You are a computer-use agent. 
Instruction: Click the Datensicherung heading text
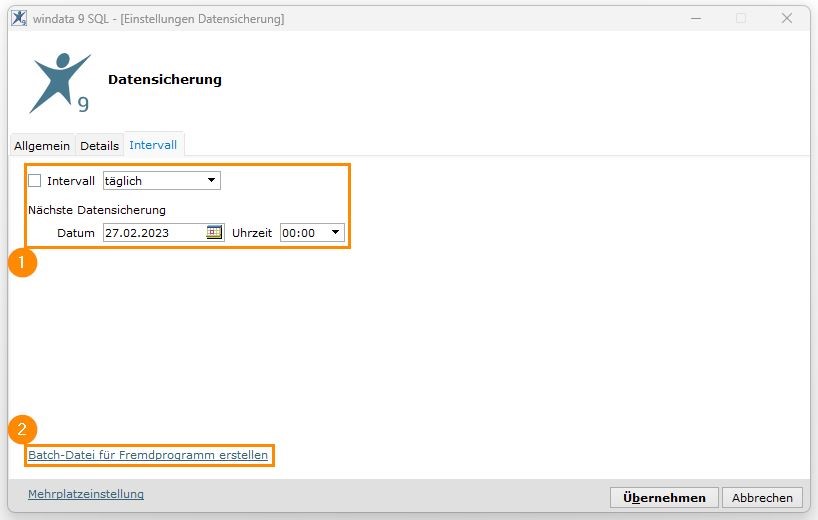tap(165, 79)
